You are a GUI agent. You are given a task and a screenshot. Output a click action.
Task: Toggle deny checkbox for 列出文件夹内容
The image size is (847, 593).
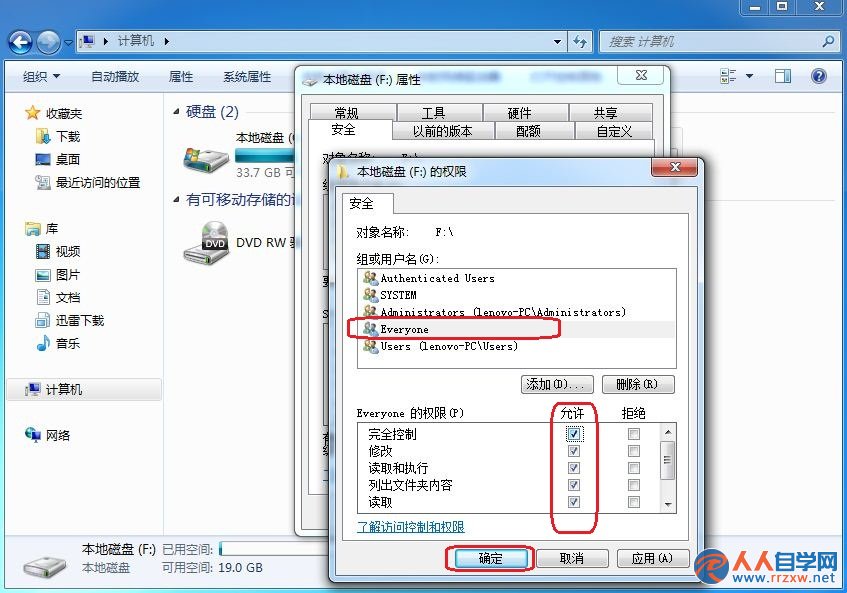pos(634,485)
